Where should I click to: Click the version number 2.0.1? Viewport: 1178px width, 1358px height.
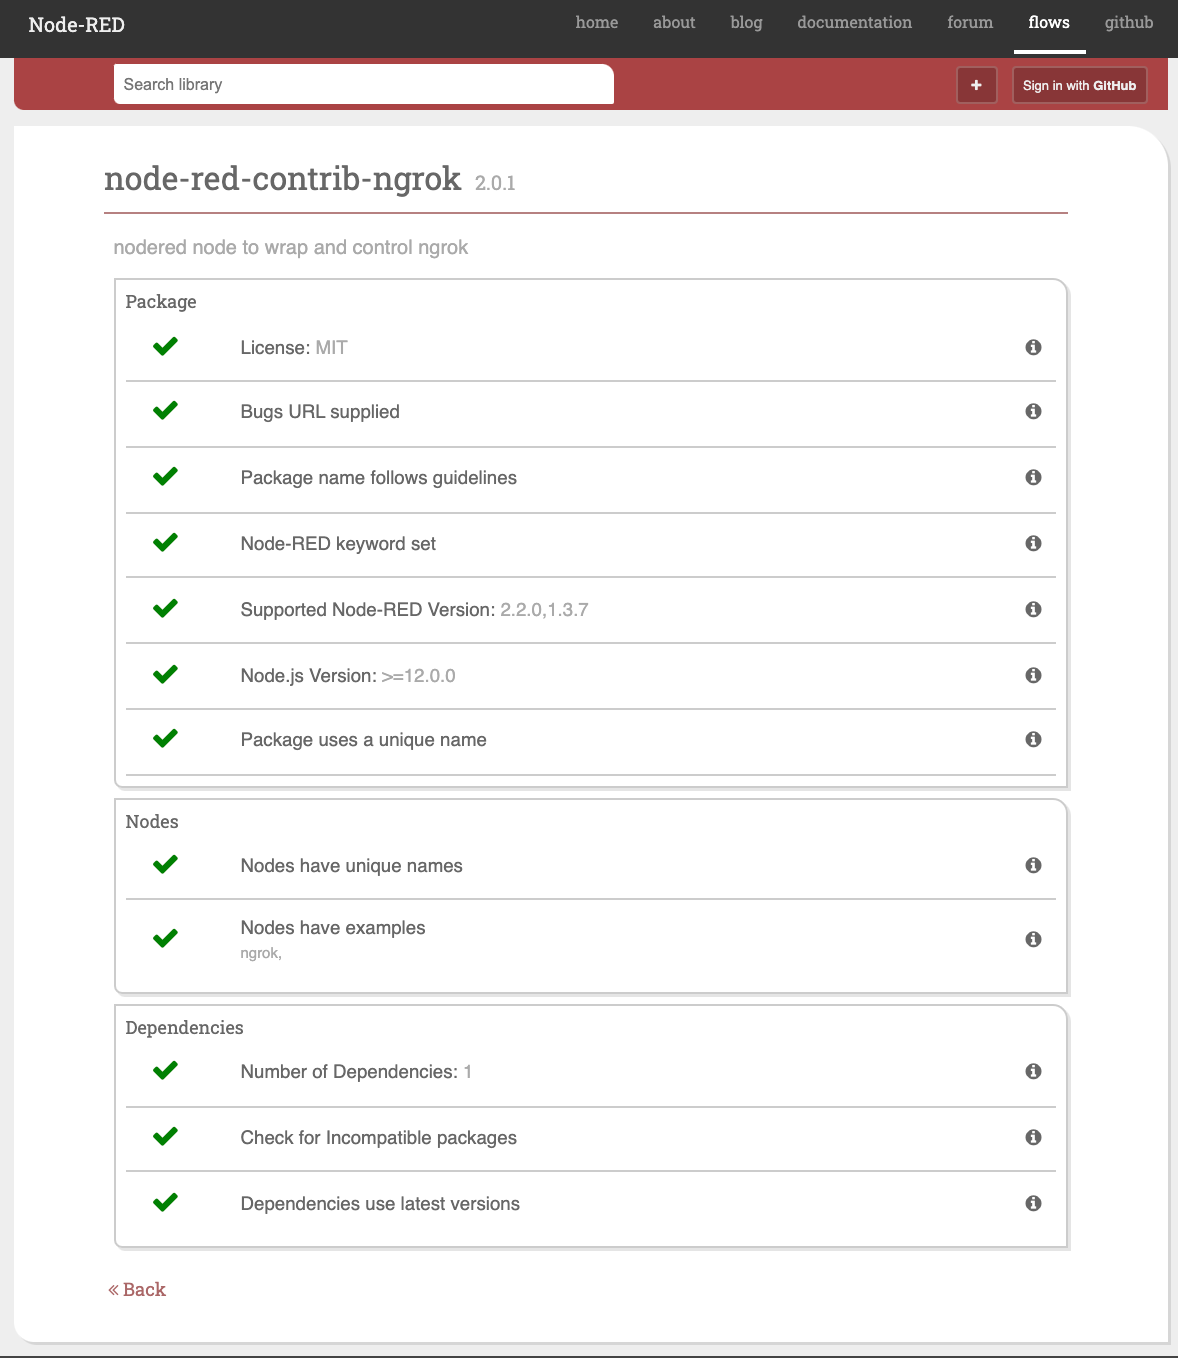click(495, 183)
